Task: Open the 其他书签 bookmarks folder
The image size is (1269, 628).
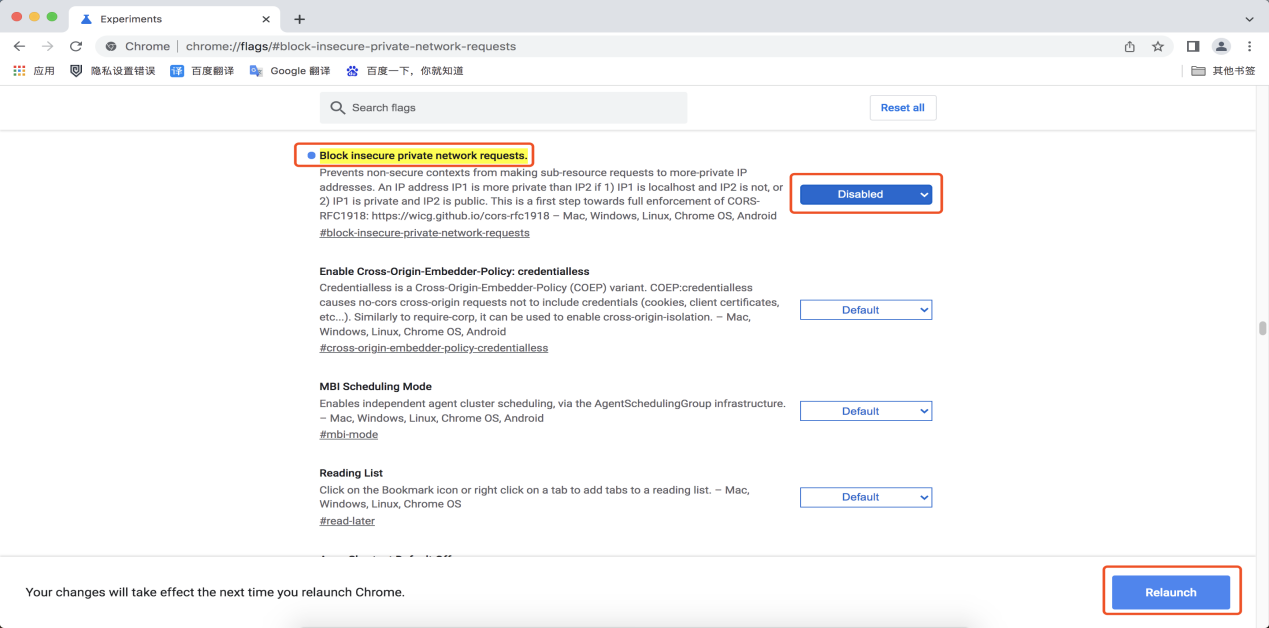Action: click(x=1223, y=71)
